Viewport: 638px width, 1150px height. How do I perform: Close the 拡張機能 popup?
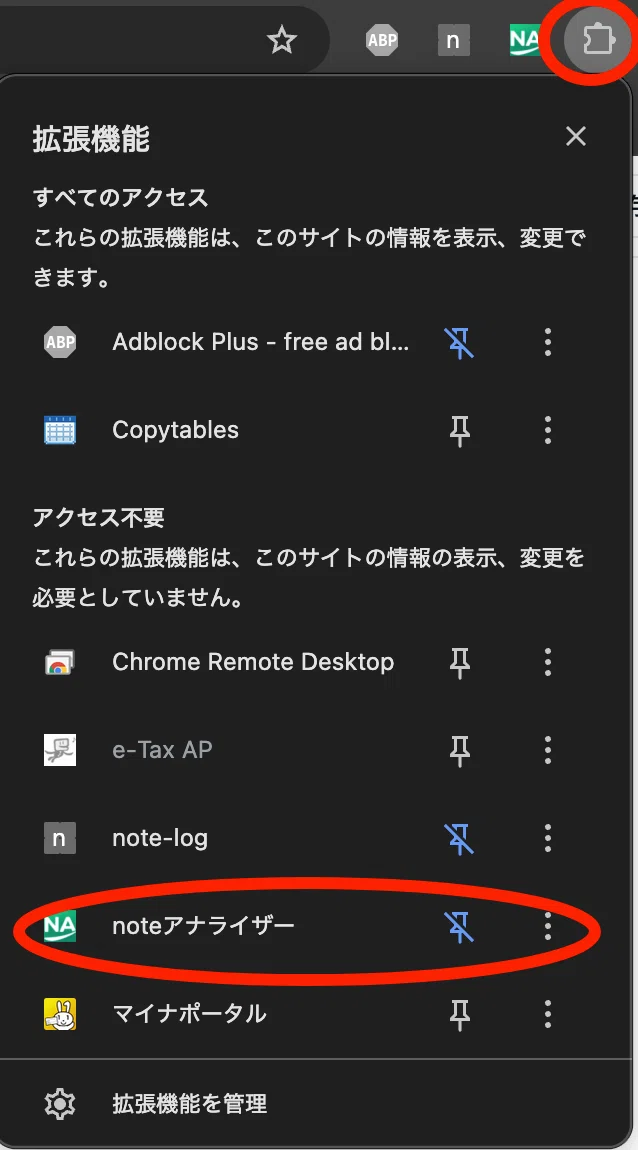[x=576, y=136]
